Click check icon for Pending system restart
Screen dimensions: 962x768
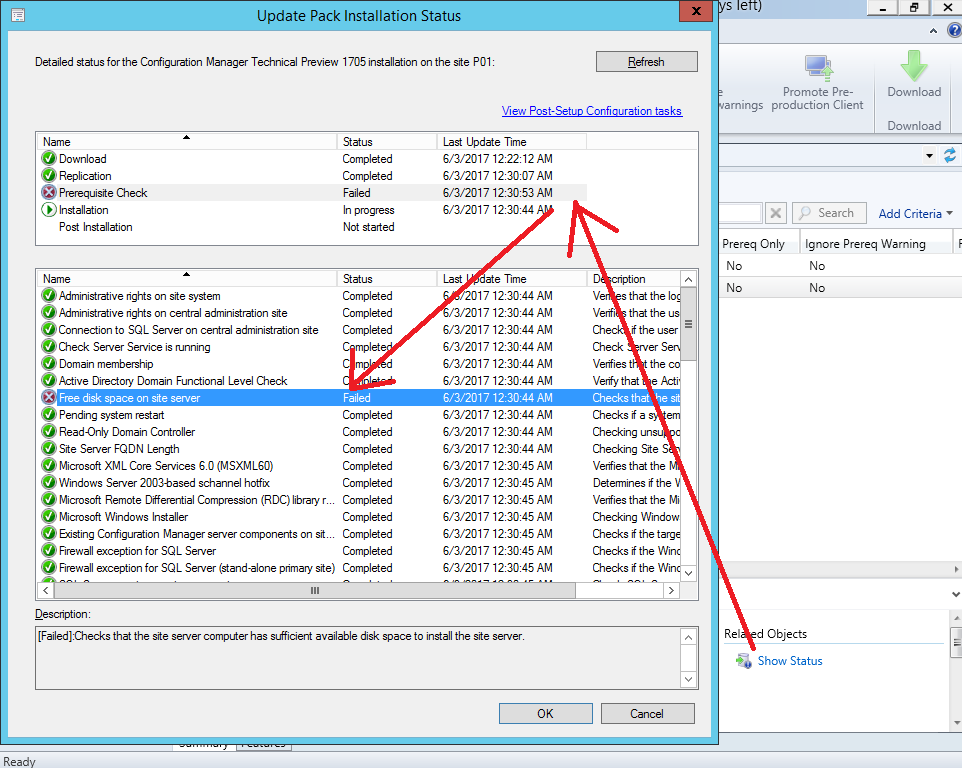[48, 415]
